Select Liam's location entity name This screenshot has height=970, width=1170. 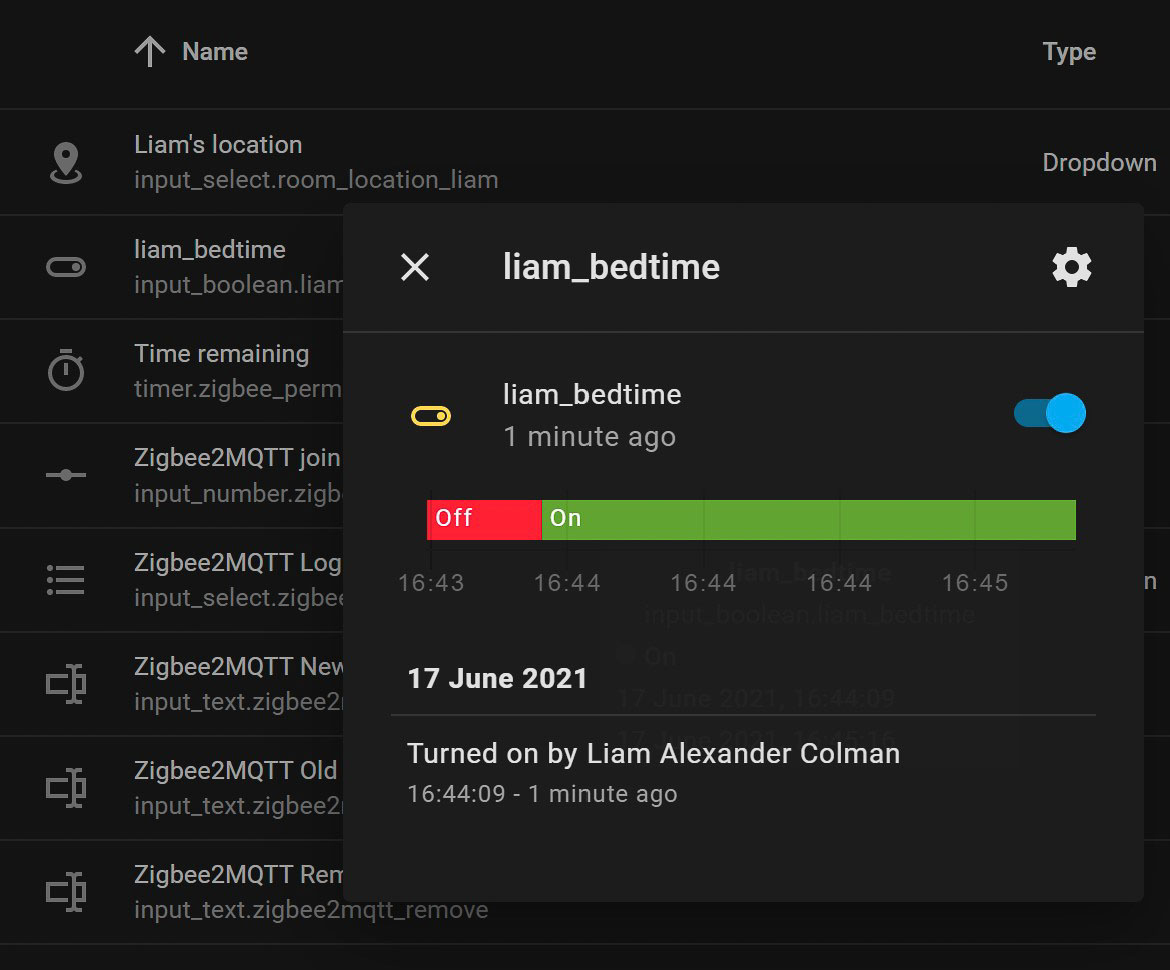[218, 144]
